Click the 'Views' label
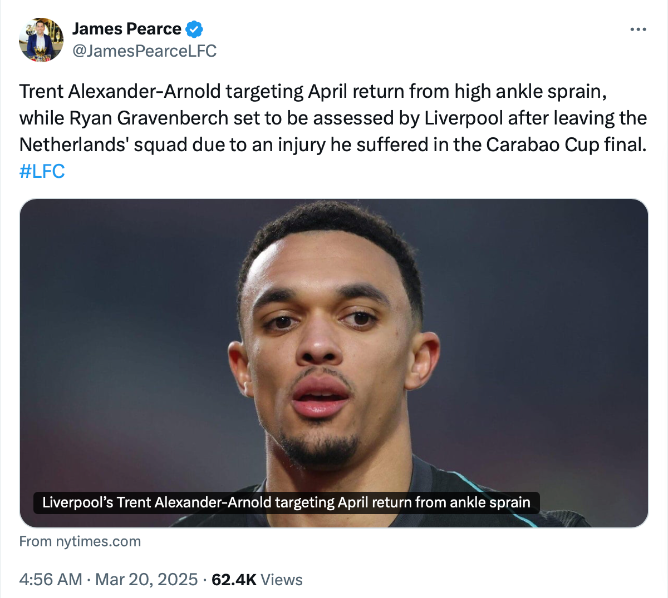Viewport: 668px width, 598px height. click(282, 579)
